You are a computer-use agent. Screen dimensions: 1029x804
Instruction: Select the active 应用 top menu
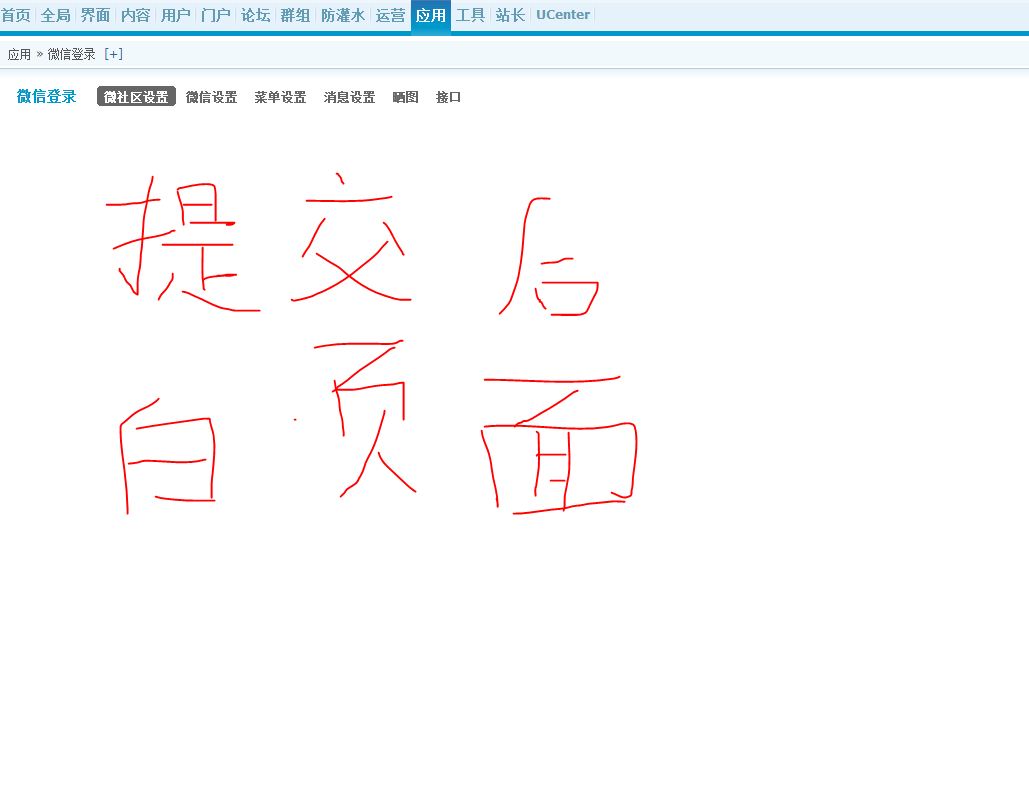pyautogui.click(x=430, y=15)
